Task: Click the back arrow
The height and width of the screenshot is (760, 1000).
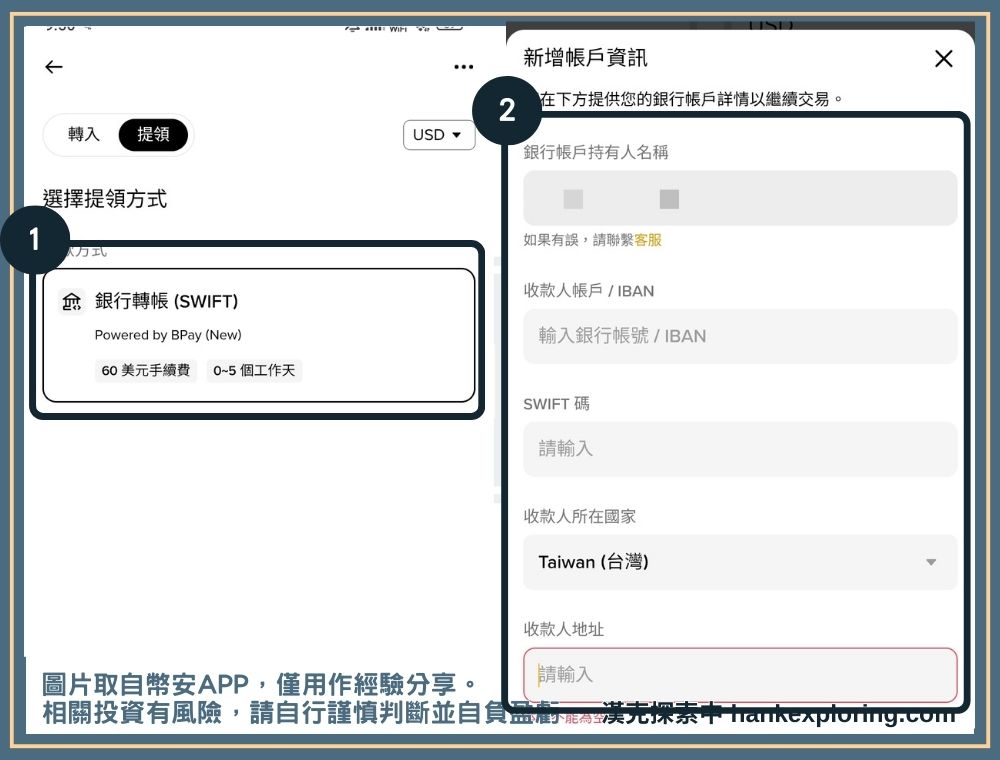Action: [53, 67]
